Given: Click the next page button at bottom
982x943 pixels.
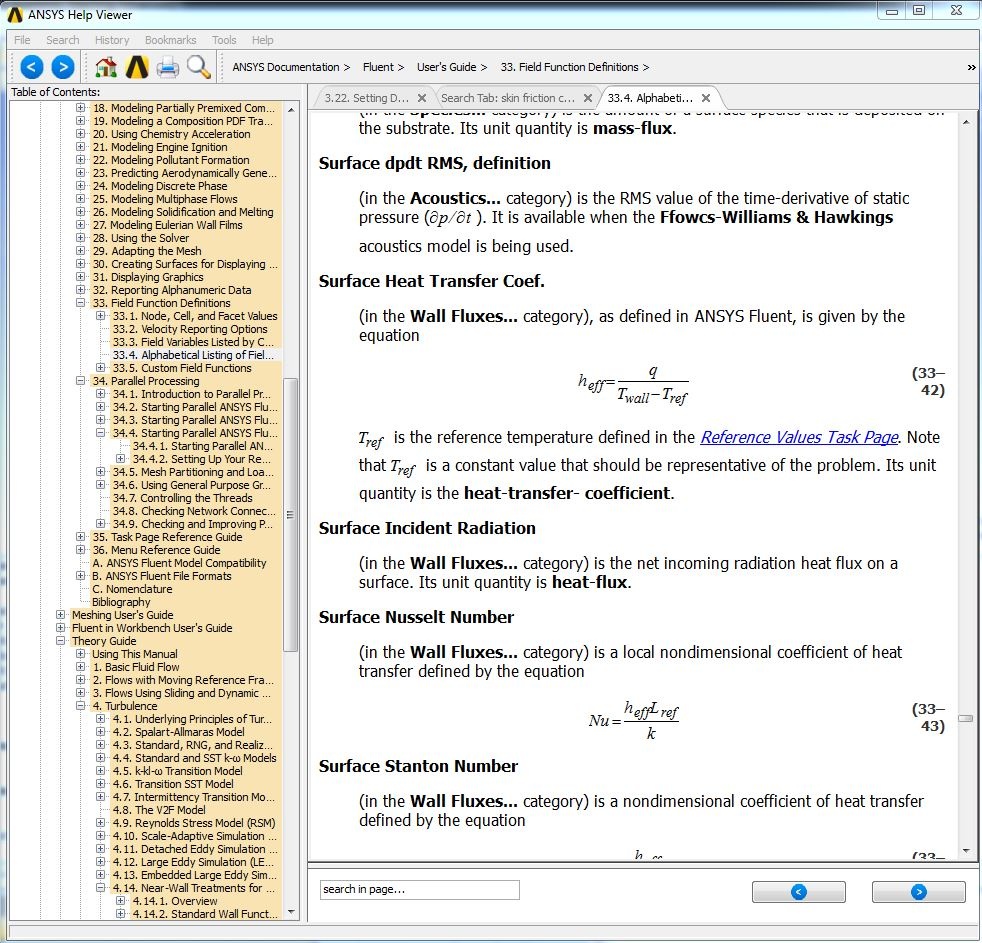Looking at the screenshot, I should [x=918, y=892].
